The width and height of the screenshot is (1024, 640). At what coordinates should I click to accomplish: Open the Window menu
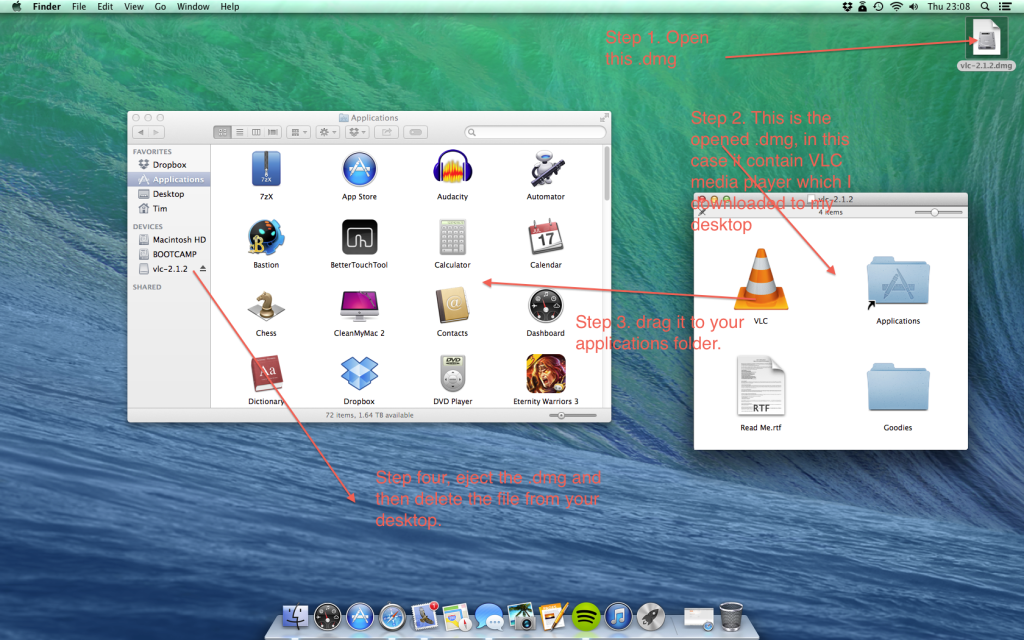coord(193,7)
